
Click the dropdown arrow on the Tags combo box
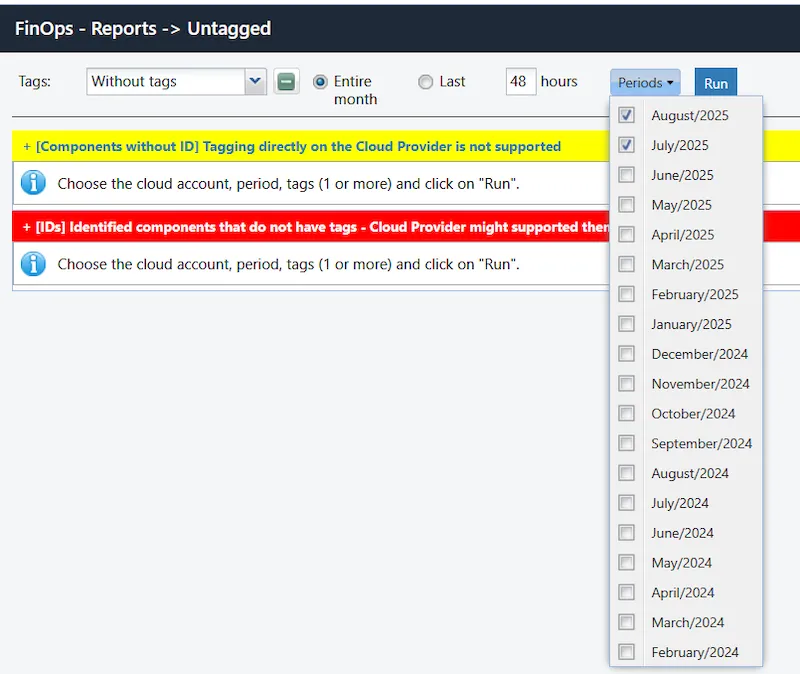254,81
